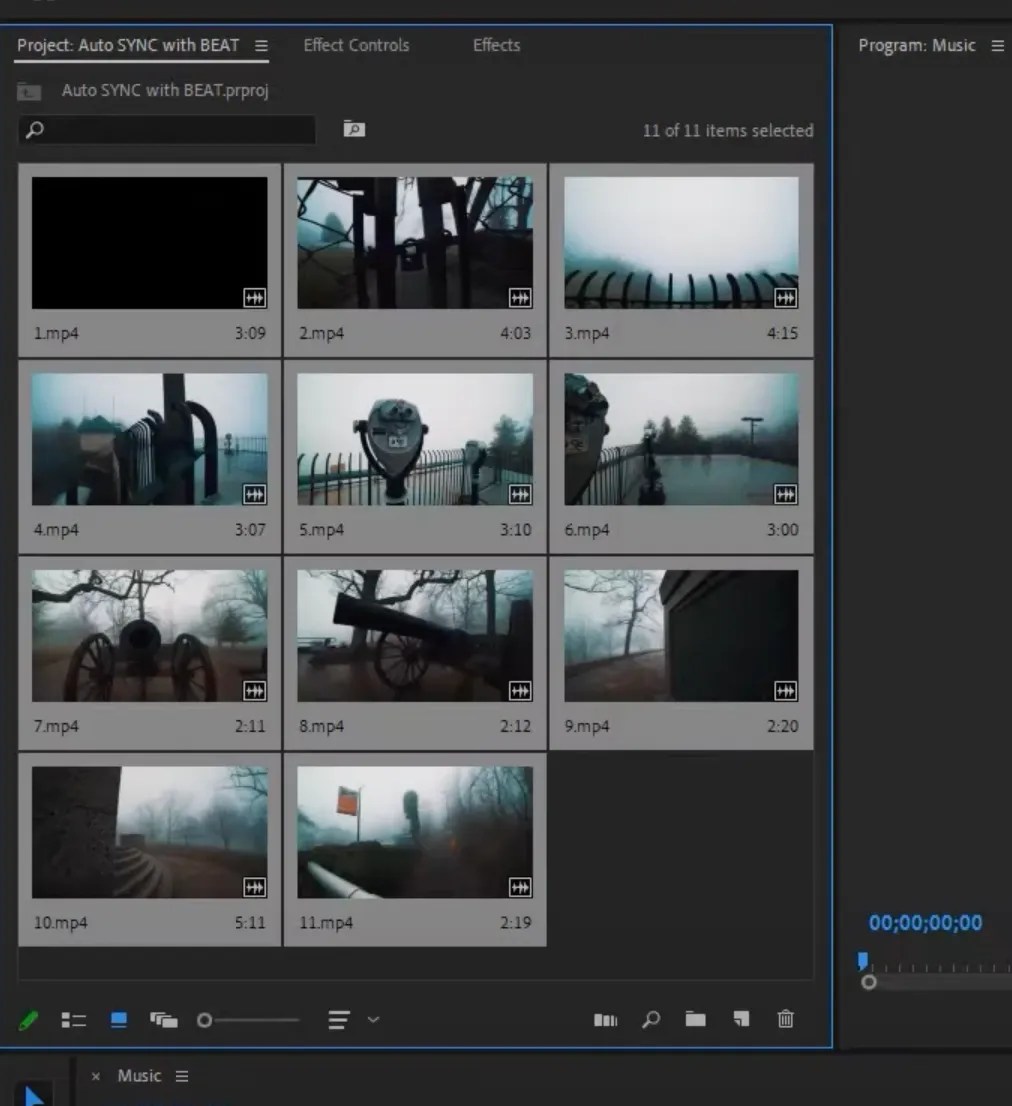Open Find via the magnifying glass icon
Screen dimensions: 1012x1106
pos(651,1019)
